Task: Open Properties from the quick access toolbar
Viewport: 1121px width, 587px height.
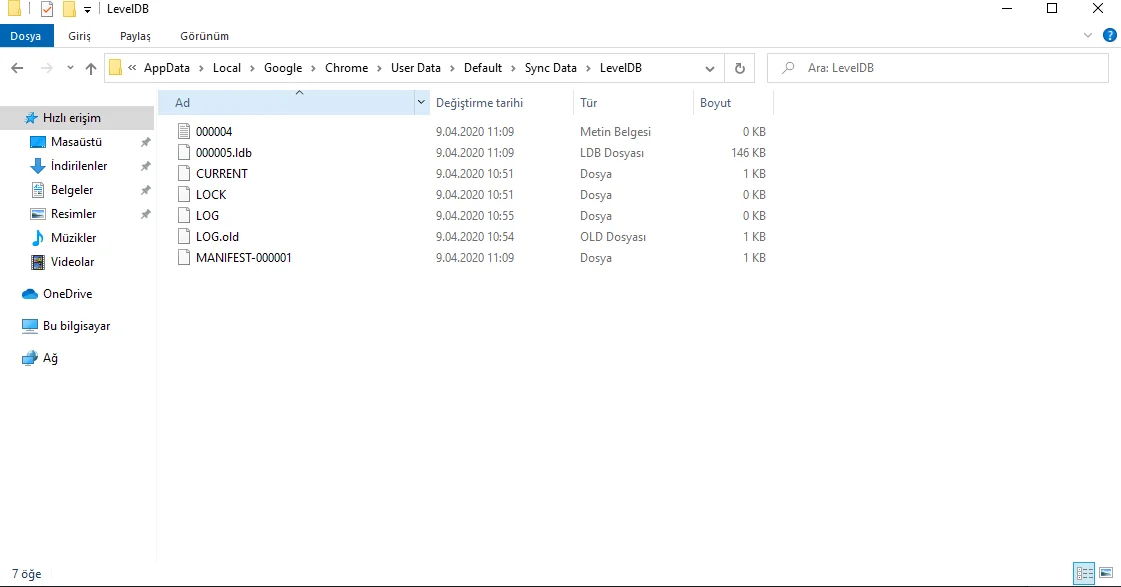Action: click(x=45, y=9)
